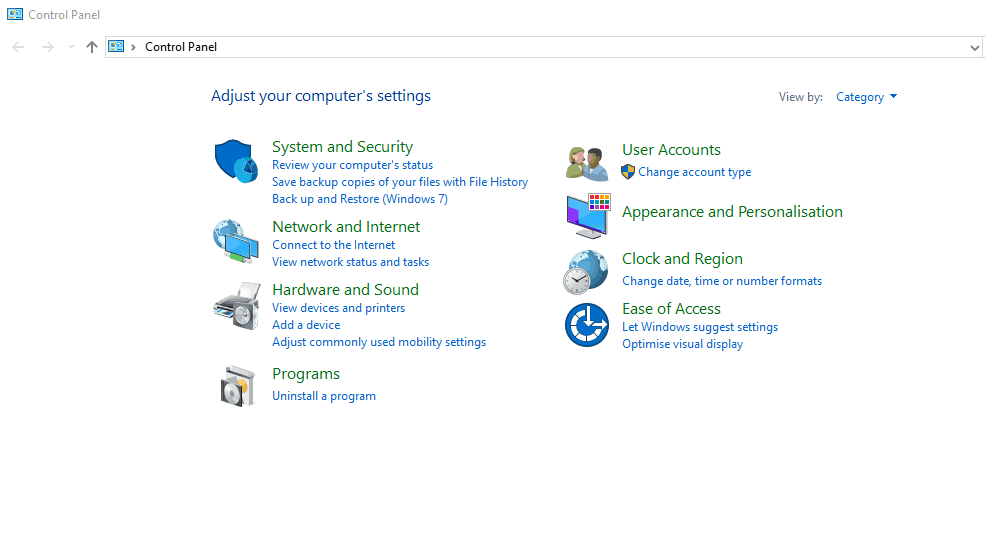This screenshot has width=986, height=539.
Task: Click the Clock and Region globe clock icon
Action: (x=585, y=272)
